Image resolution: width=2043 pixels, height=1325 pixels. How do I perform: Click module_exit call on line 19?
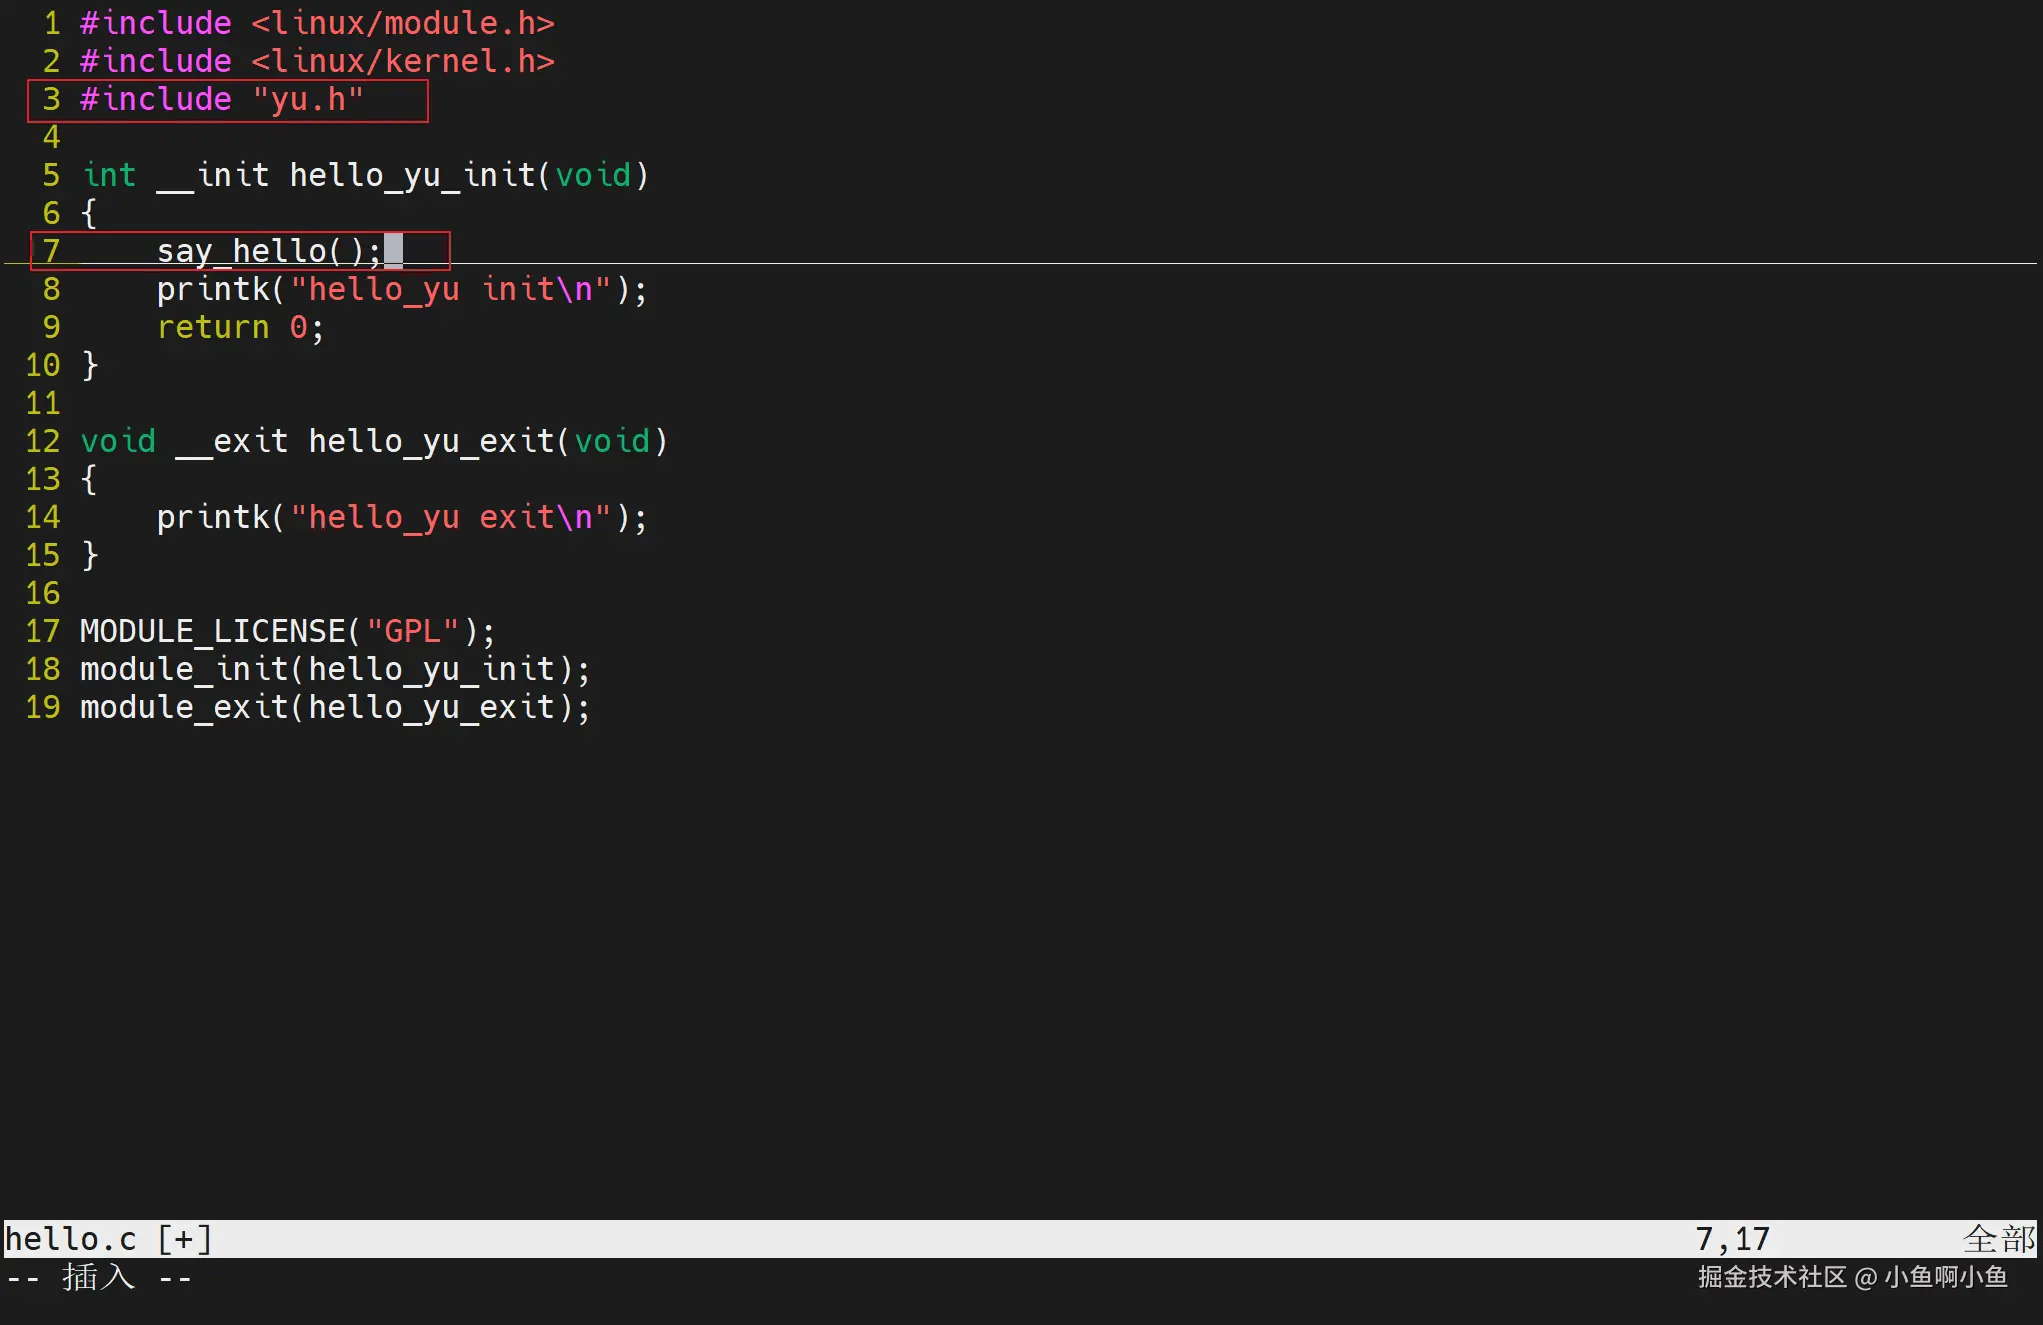[183, 707]
